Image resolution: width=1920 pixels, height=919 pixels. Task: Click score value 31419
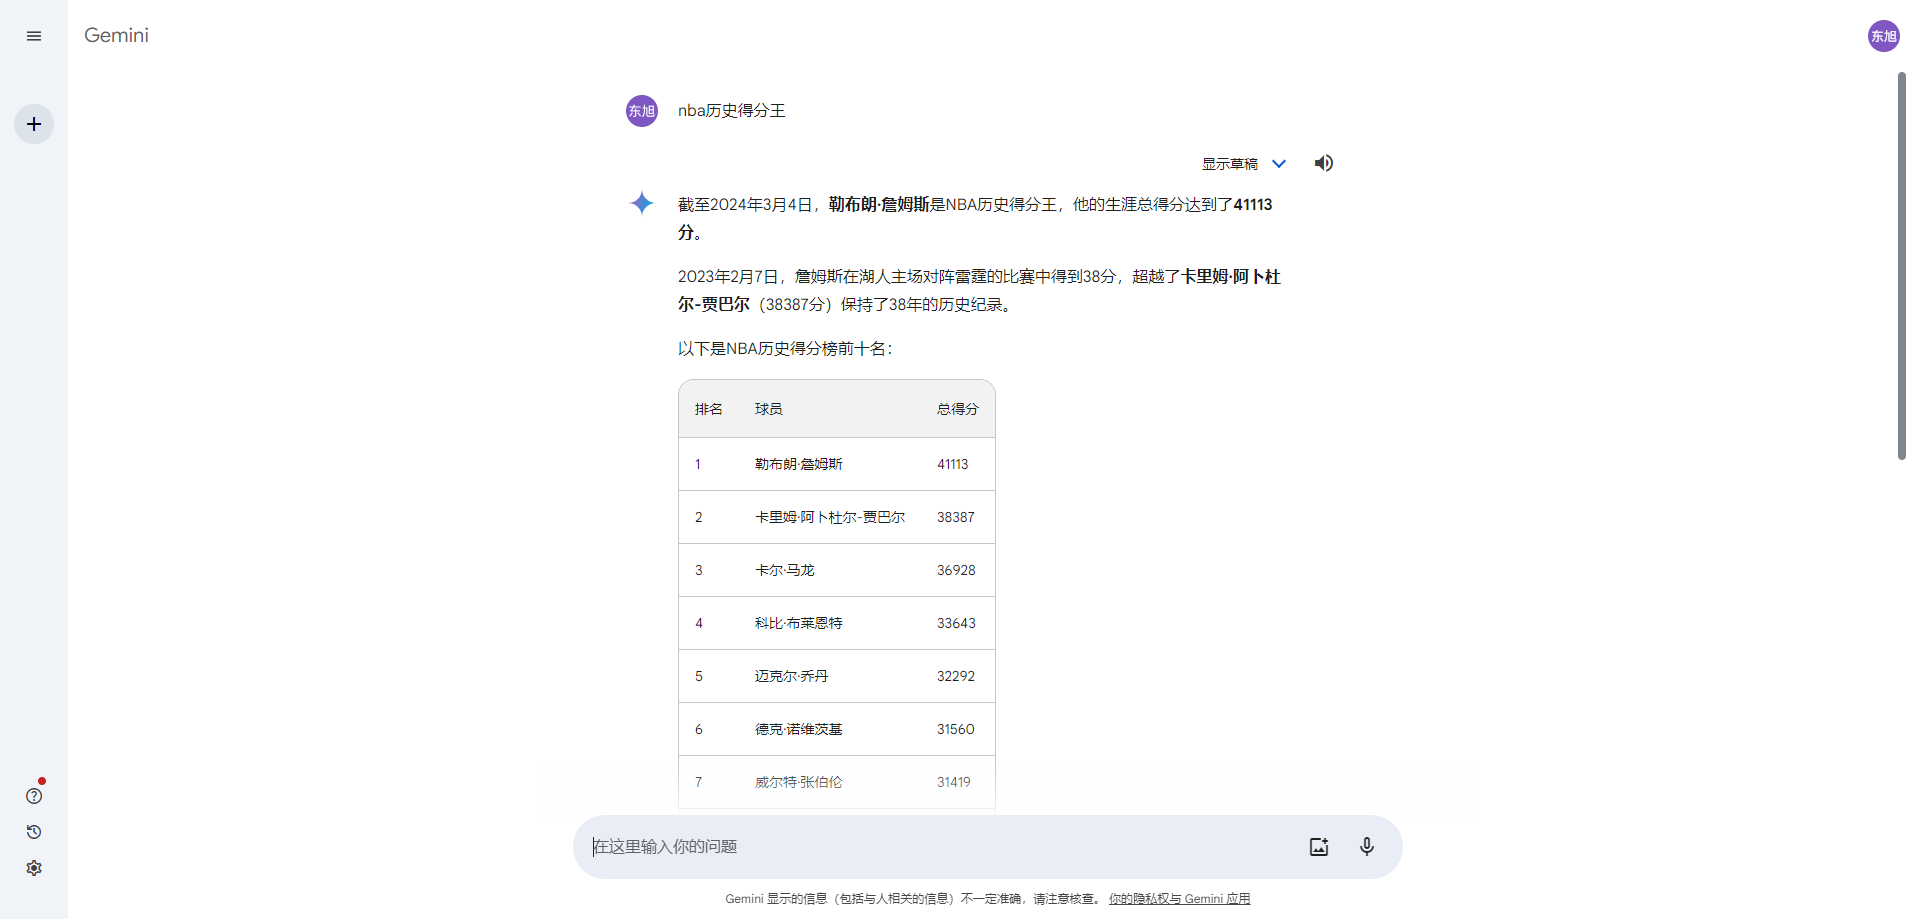click(954, 782)
